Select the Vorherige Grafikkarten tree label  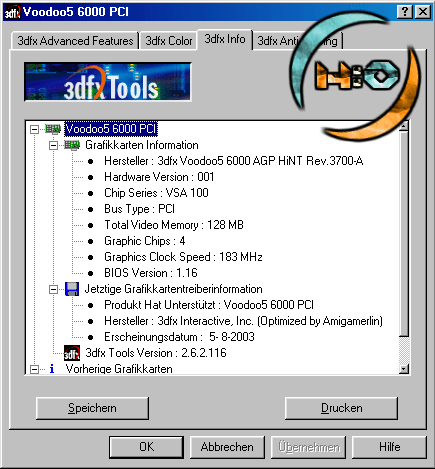point(119,369)
